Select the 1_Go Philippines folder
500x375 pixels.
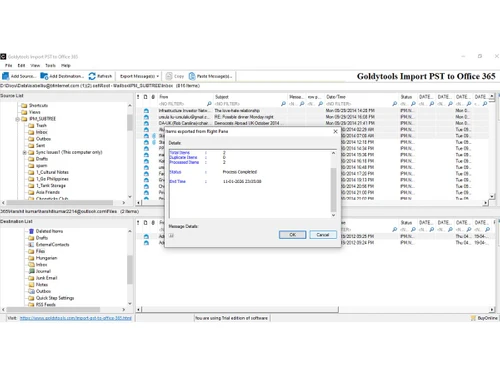pyautogui.click(x=52, y=179)
